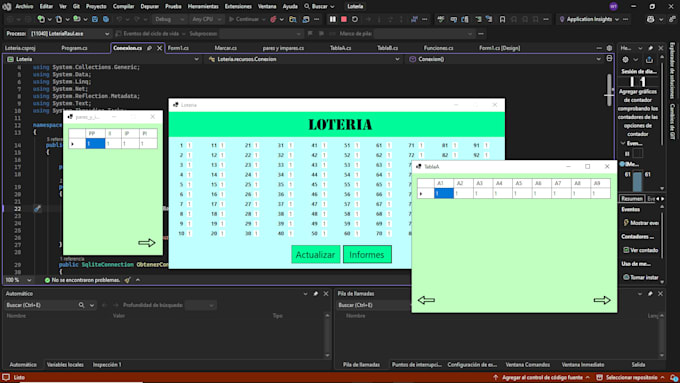Switch to the Funciones.cs tab
Screen dimensions: 680x383
click(438, 48)
